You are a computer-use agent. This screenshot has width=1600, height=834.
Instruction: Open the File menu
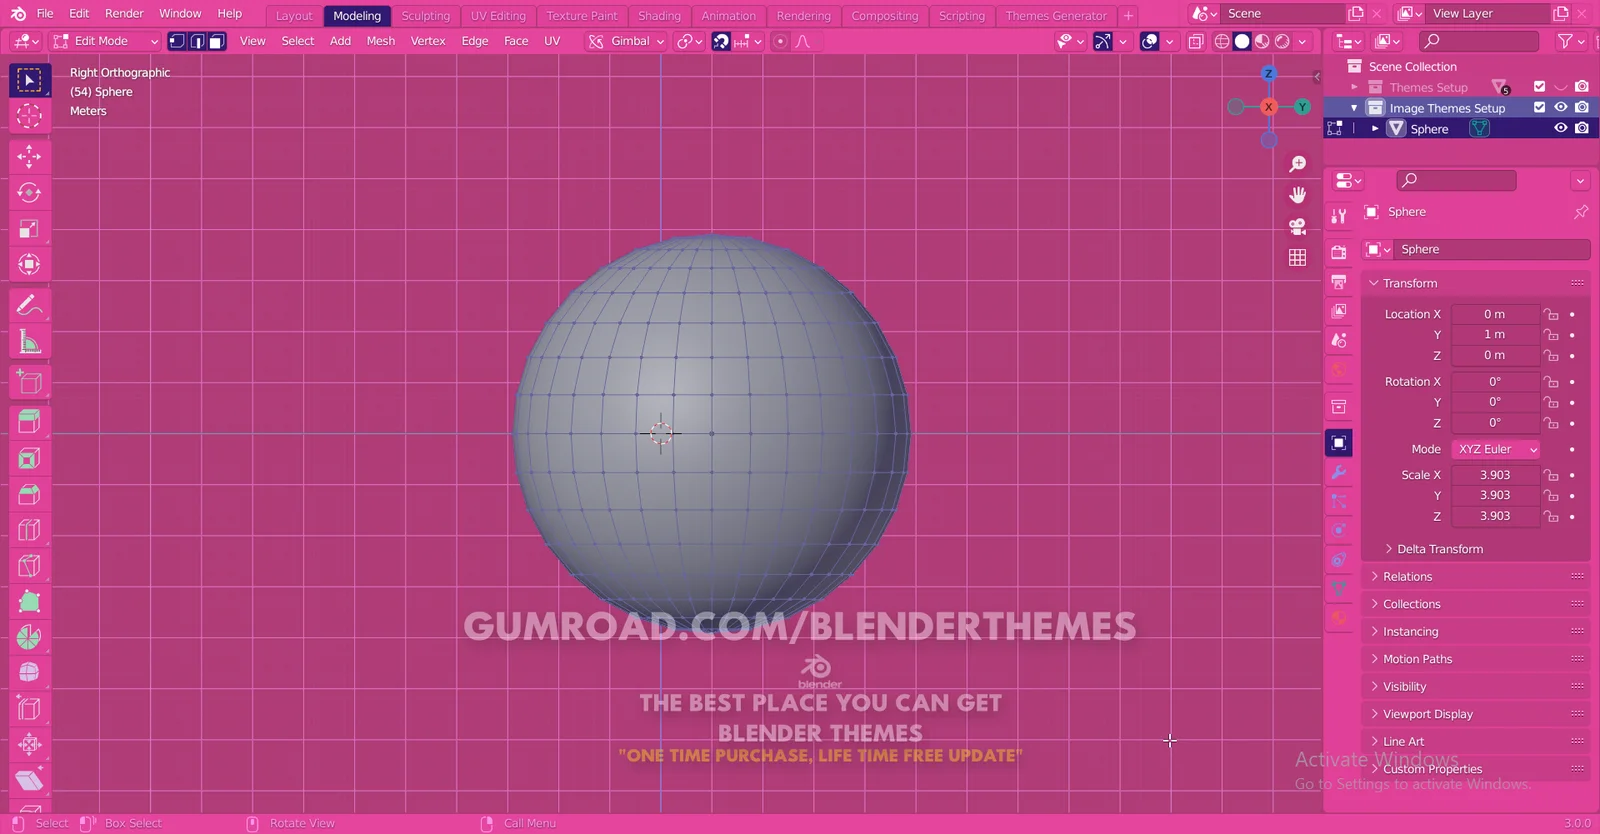click(45, 14)
